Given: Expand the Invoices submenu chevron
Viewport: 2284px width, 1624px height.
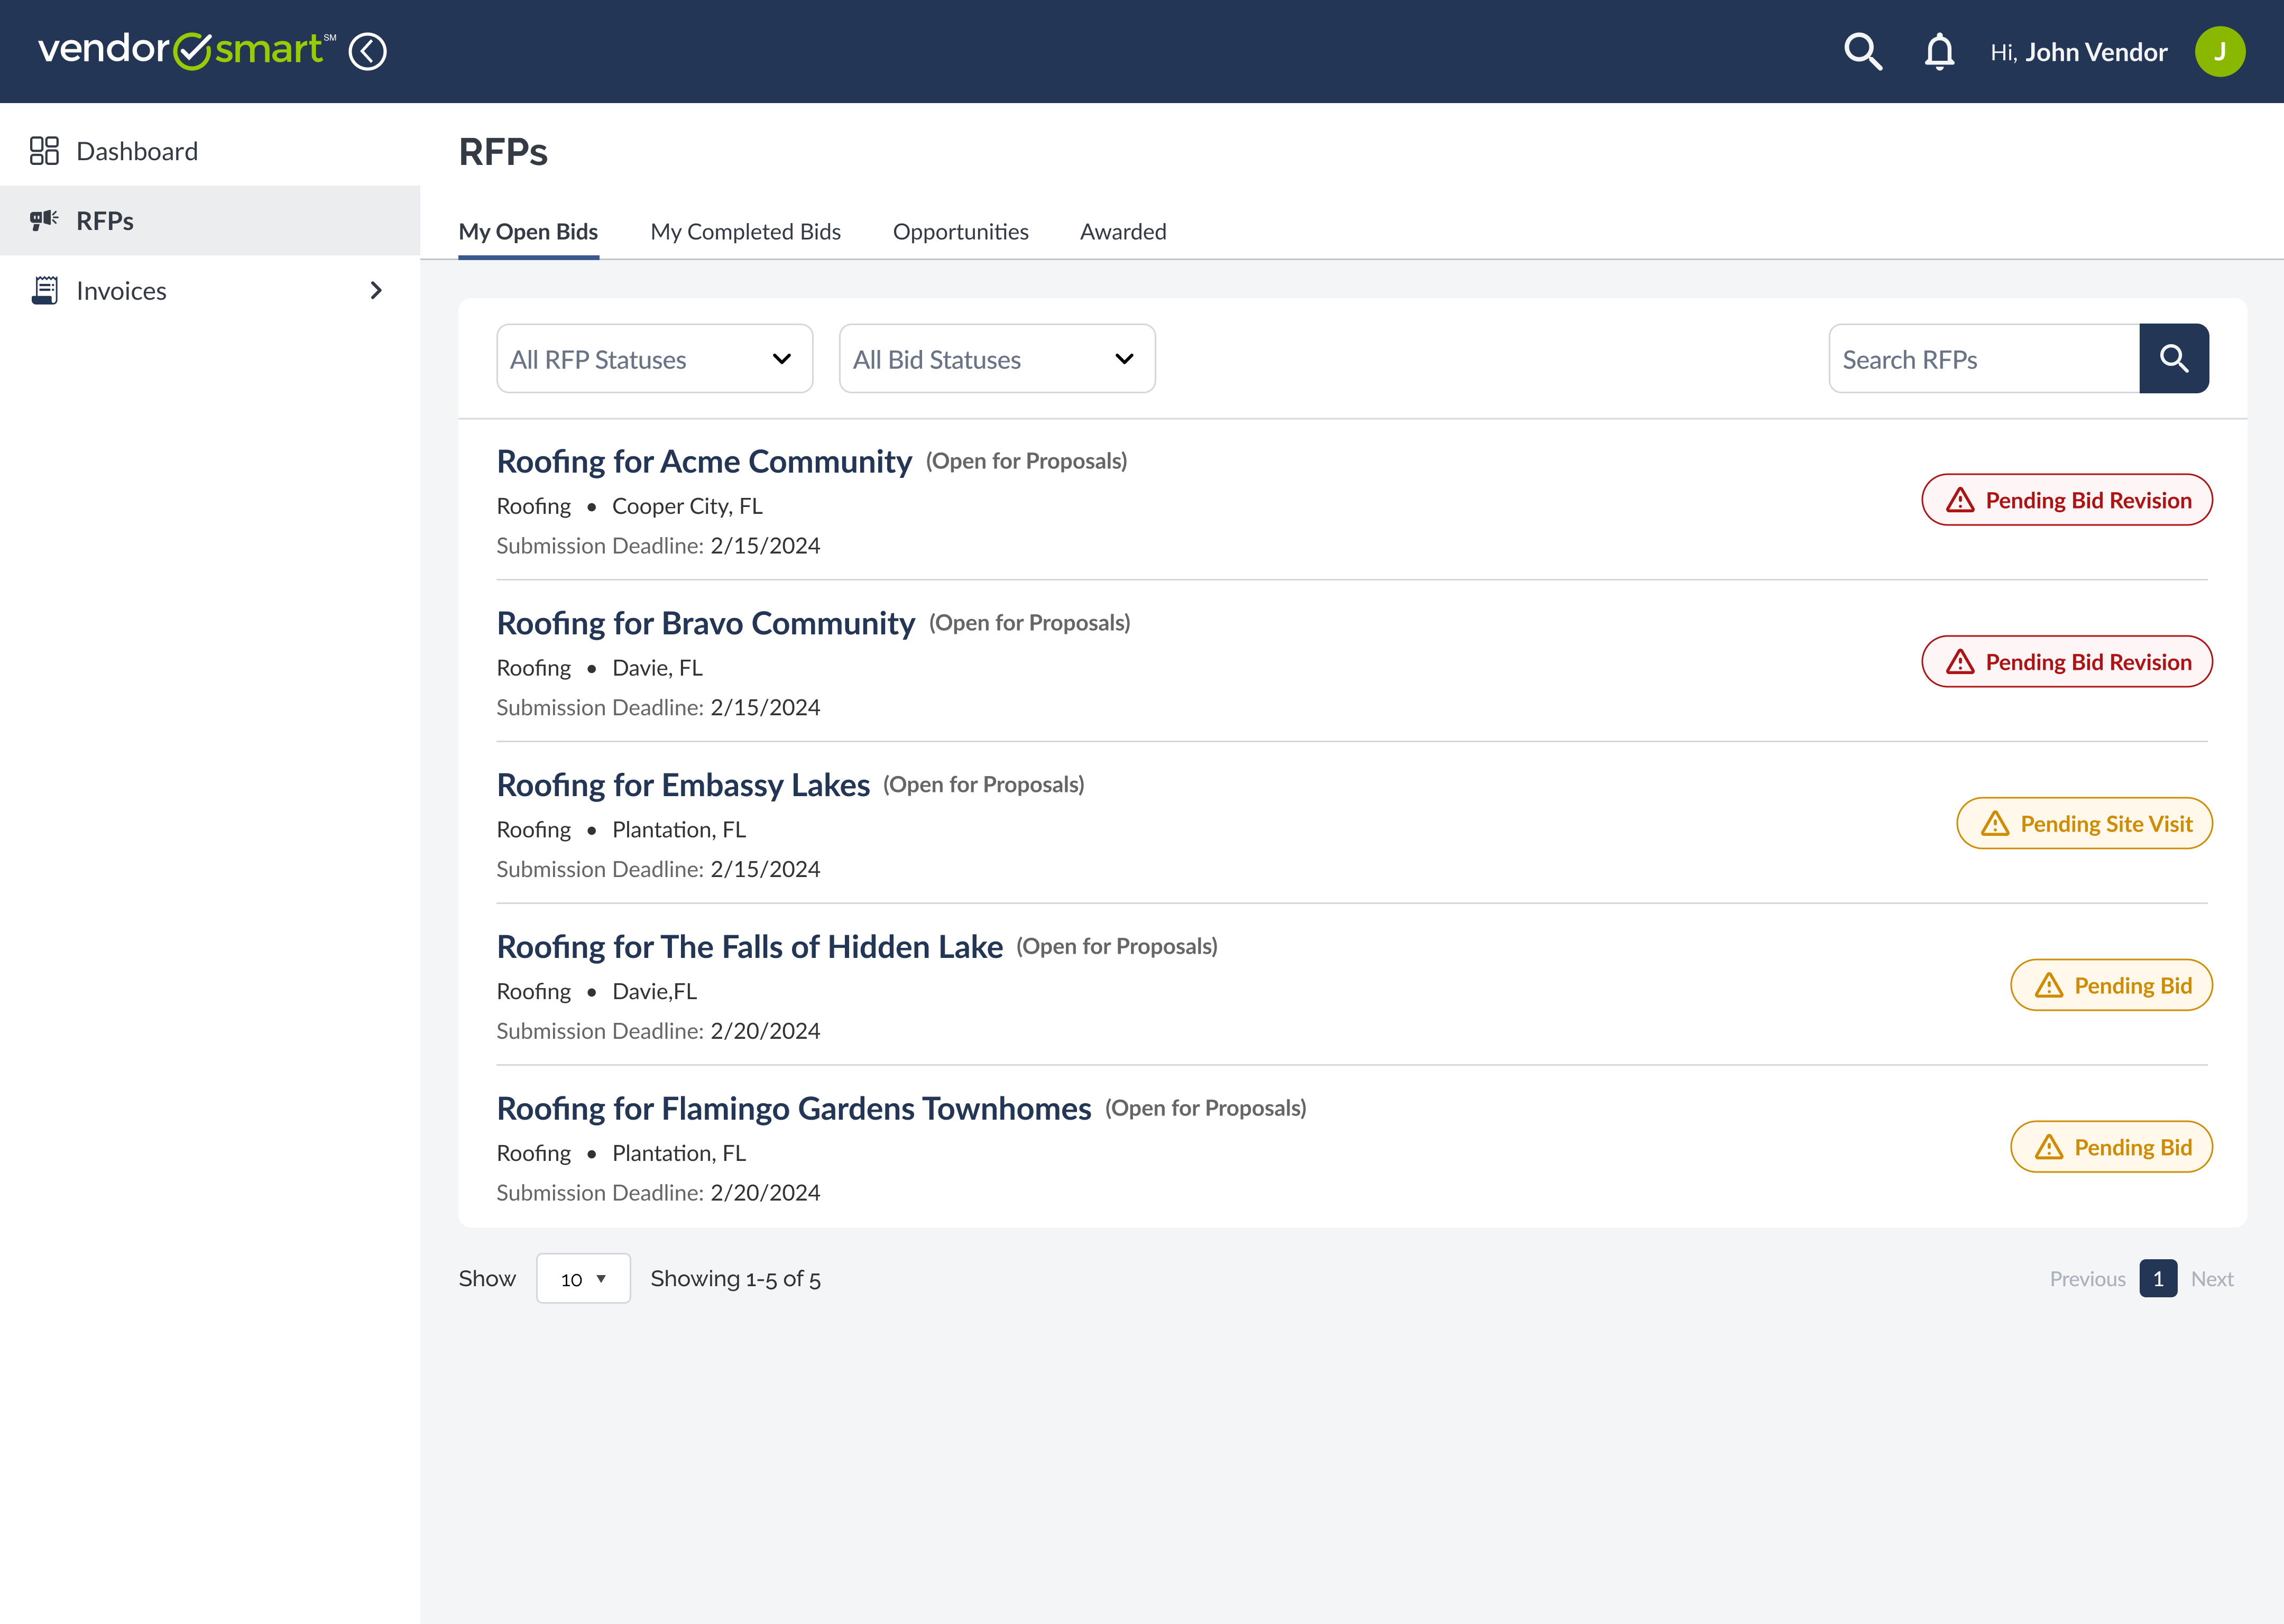Looking at the screenshot, I should (x=376, y=290).
